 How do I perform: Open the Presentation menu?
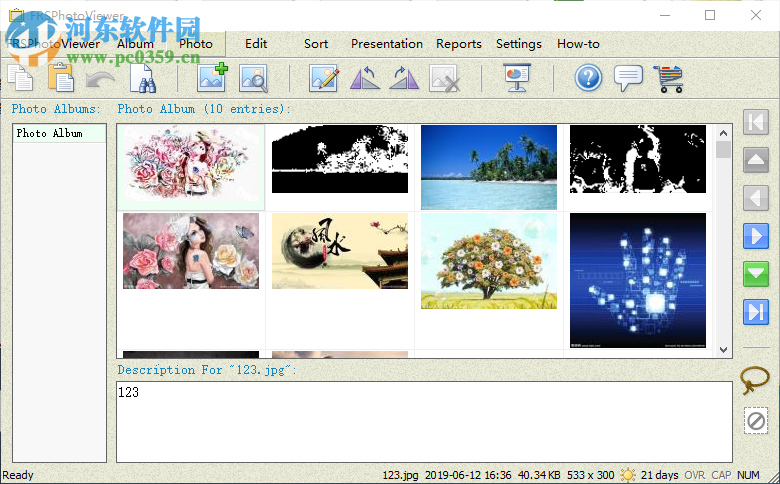click(x=387, y=44)
